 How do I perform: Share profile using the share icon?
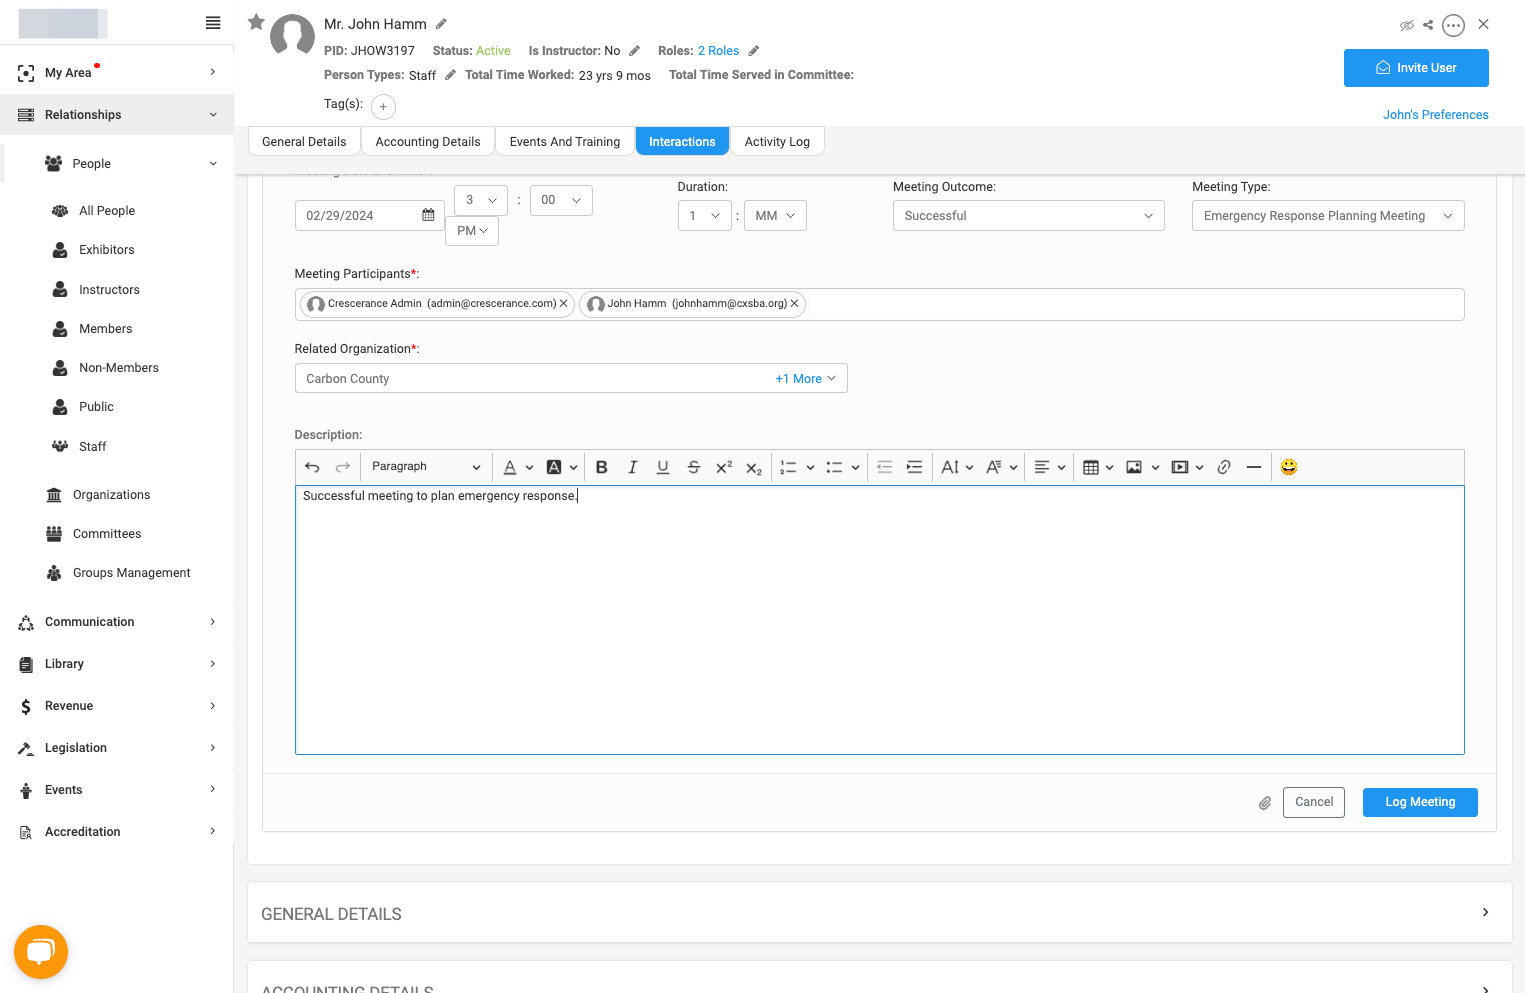[1428, 25]
